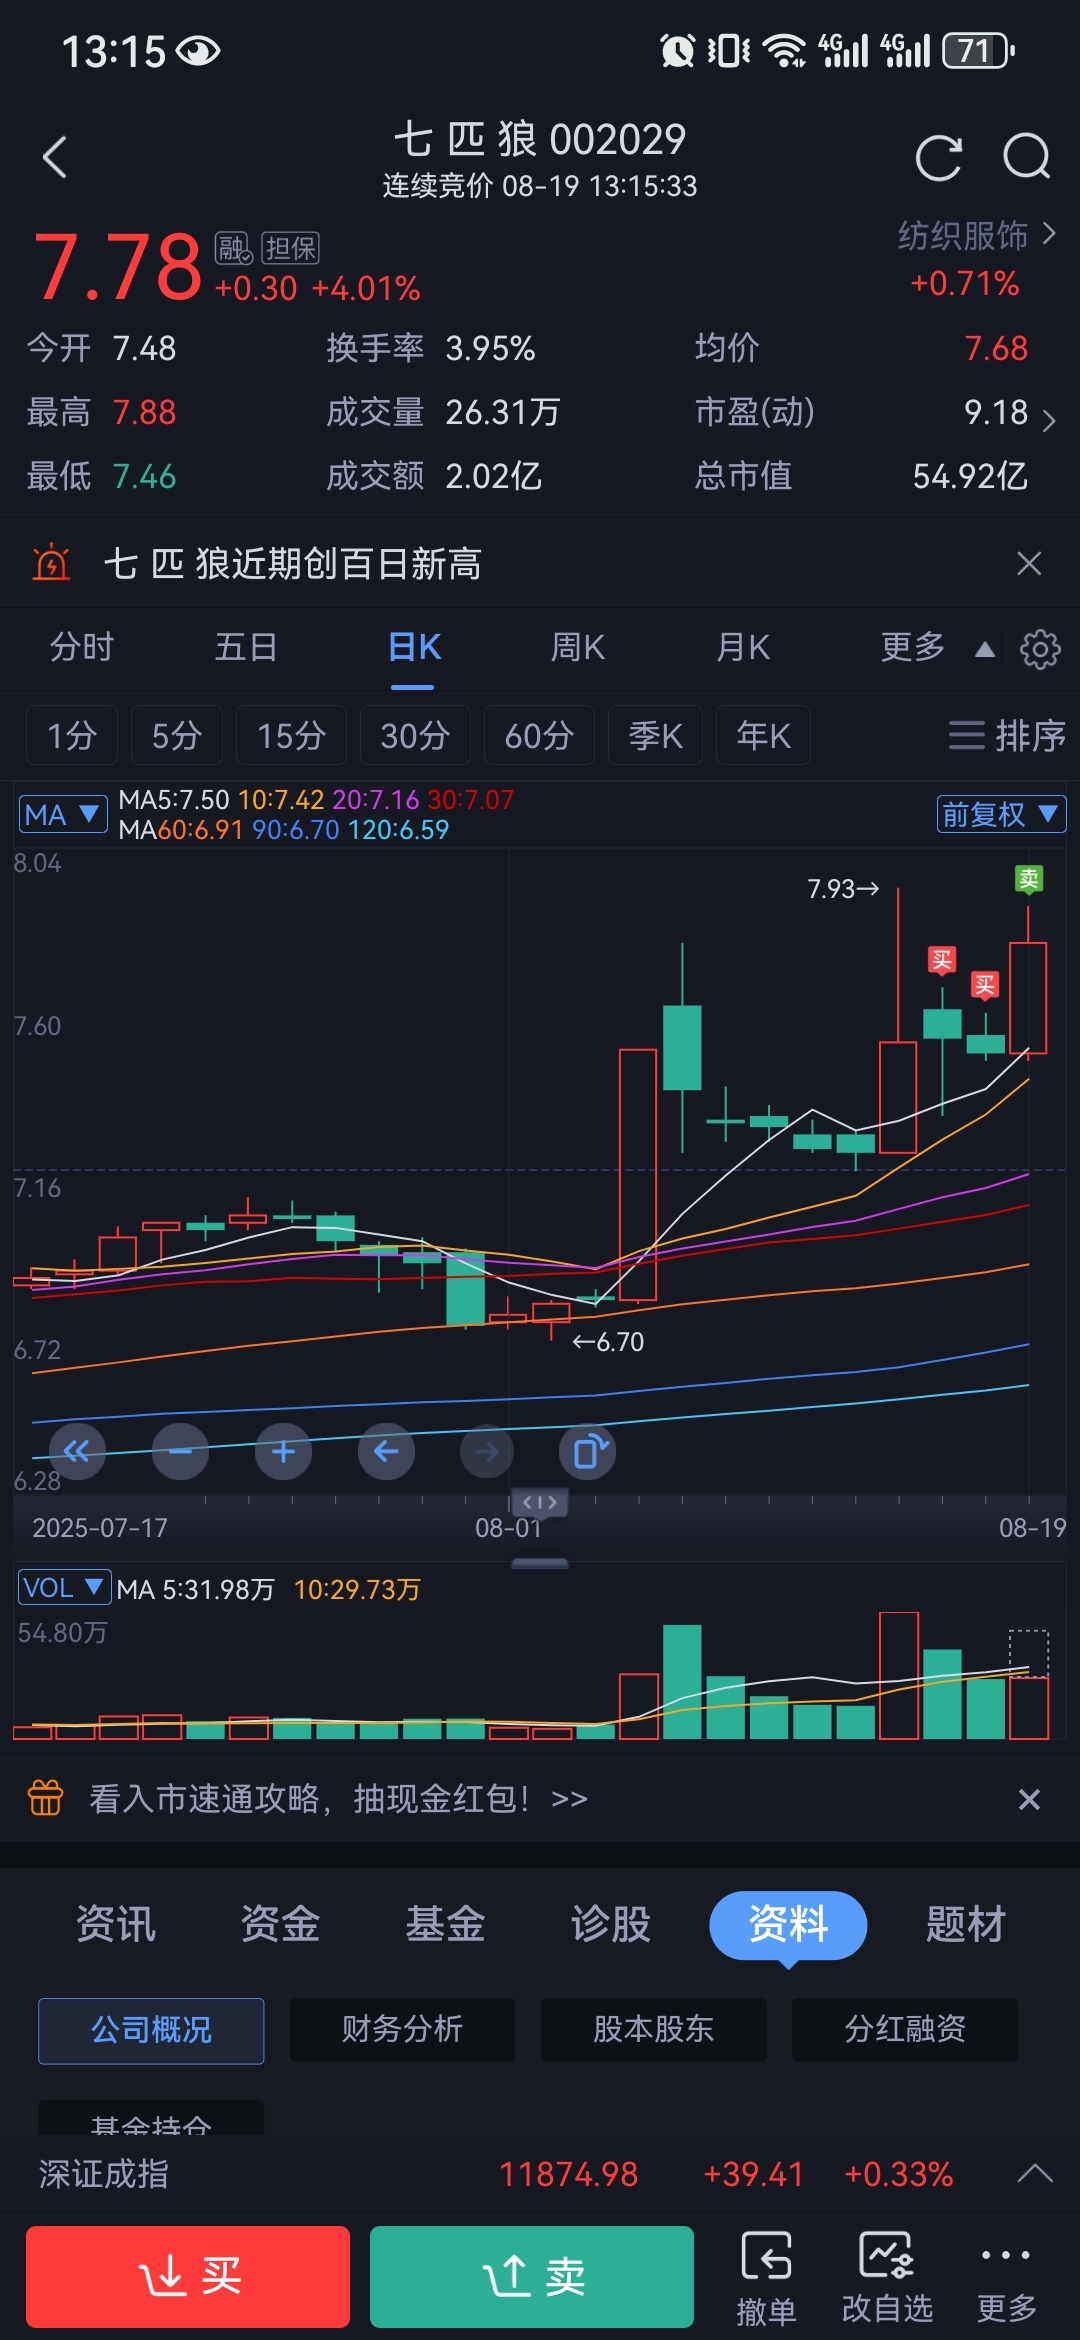
Task: Open the 前复权 adjustment dropdown
Action: pyautogui.click(x=1001, y=814)
